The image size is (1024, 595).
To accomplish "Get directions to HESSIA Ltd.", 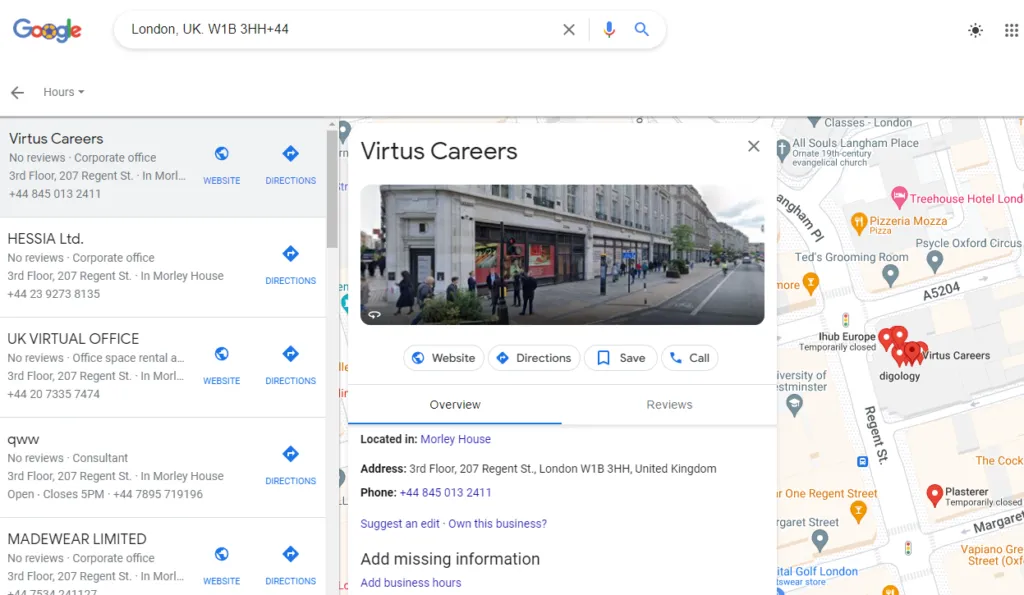I will (x=291, y=265).
